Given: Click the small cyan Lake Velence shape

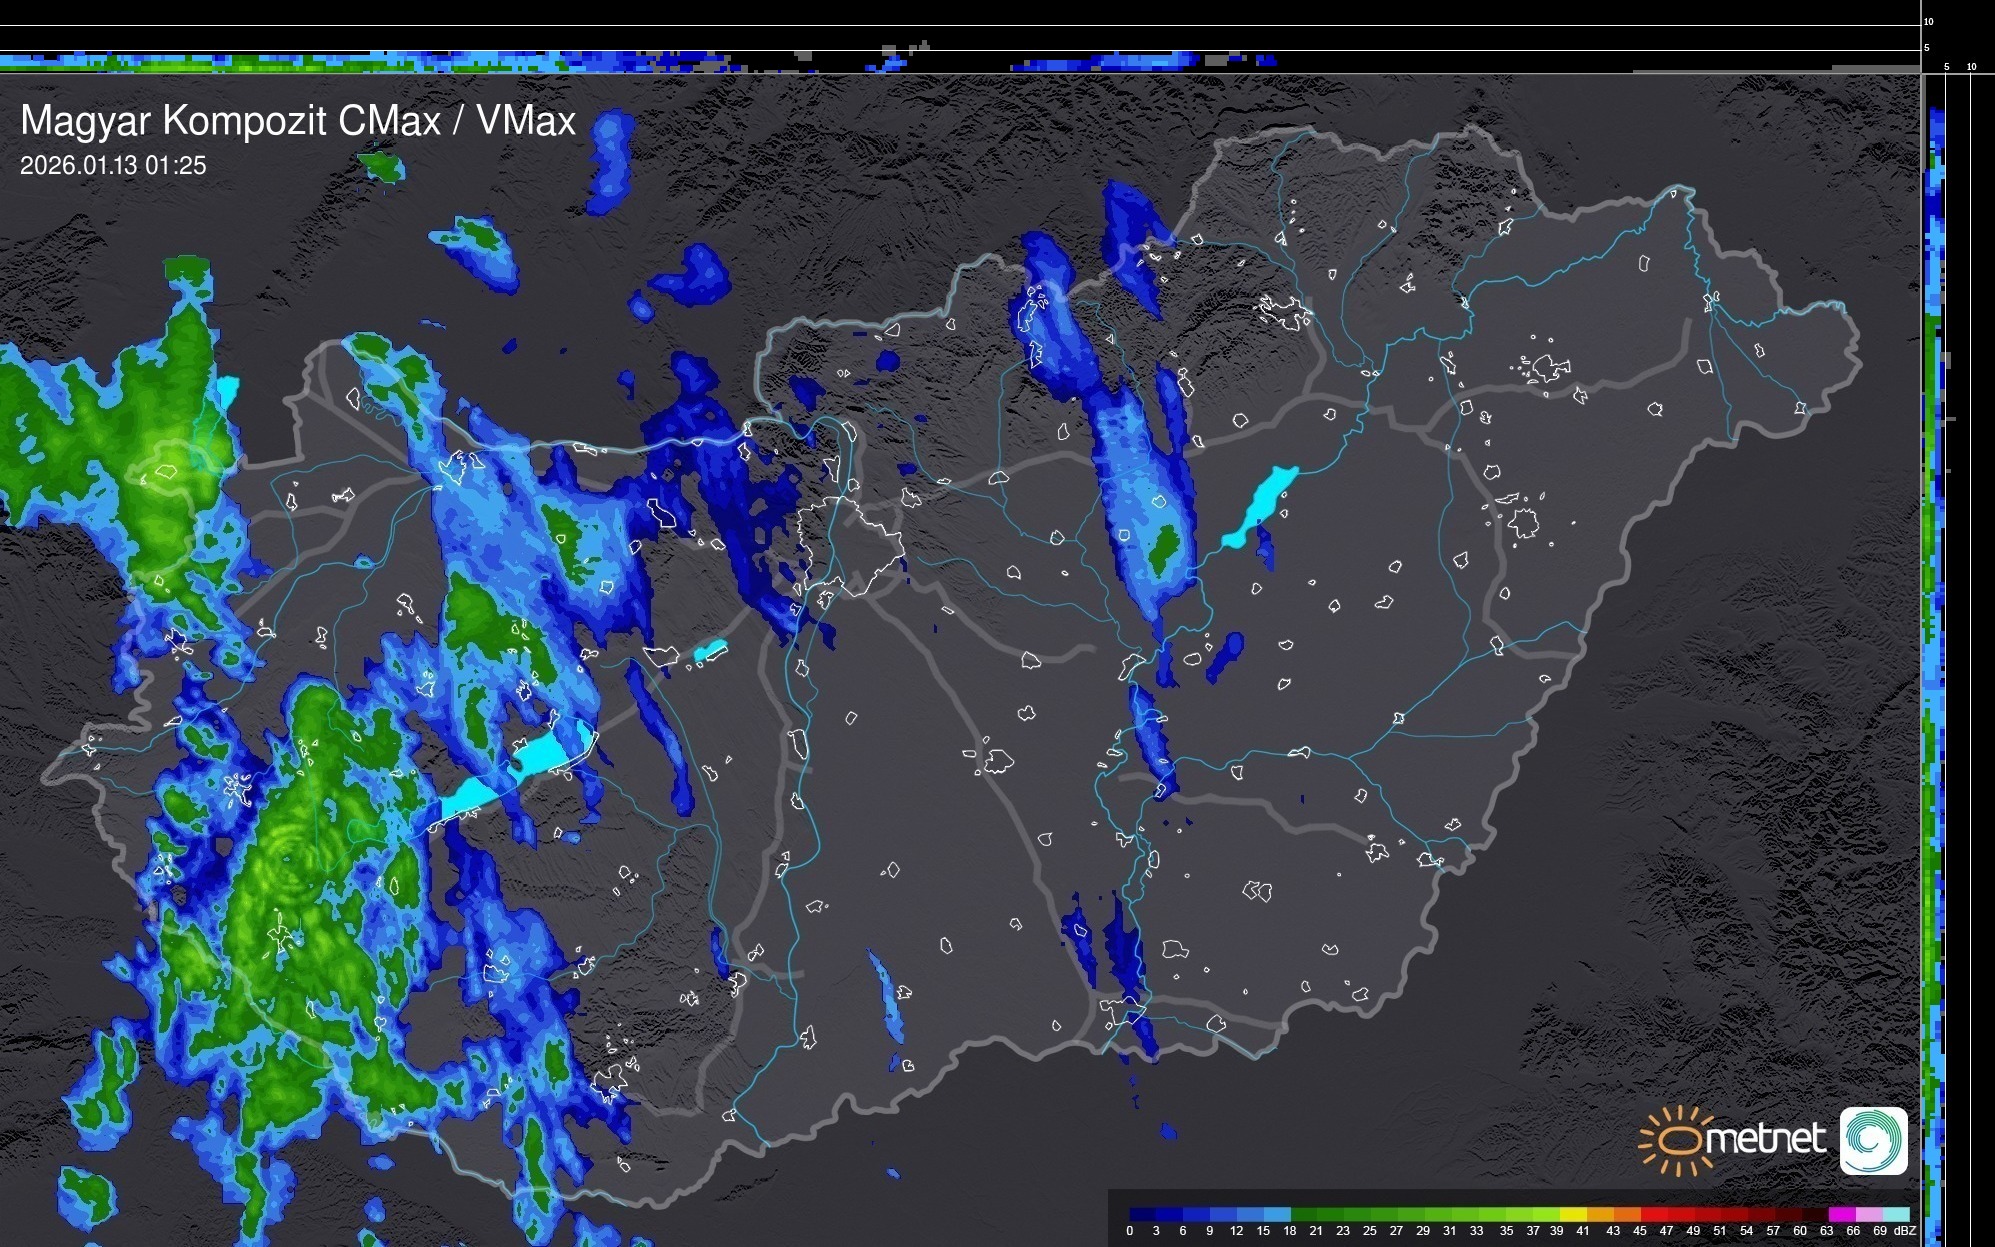Looking at the screenshot, I should click(x=710, y=651).
